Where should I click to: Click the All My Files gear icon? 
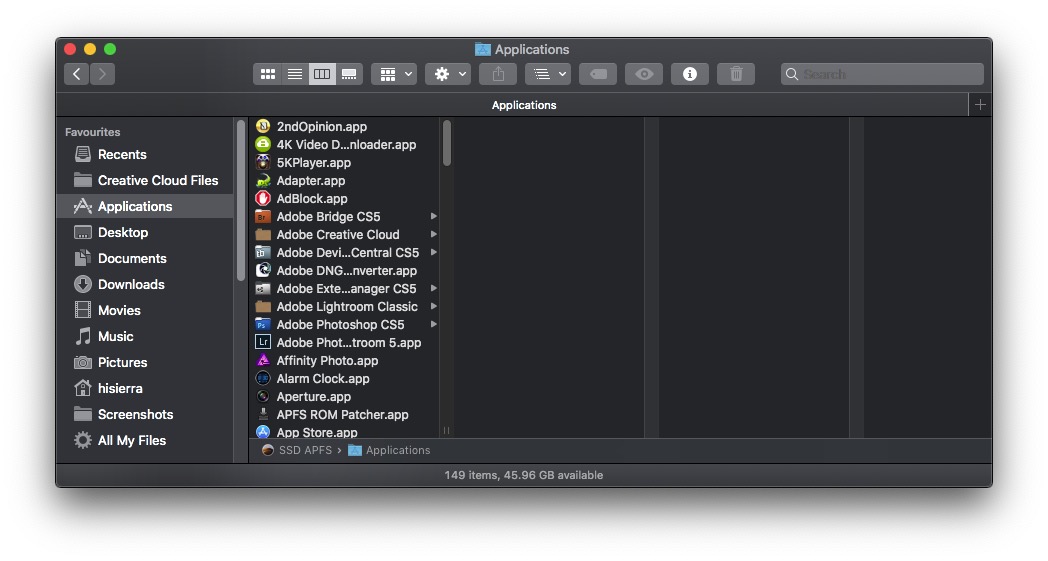coord(83,440)
